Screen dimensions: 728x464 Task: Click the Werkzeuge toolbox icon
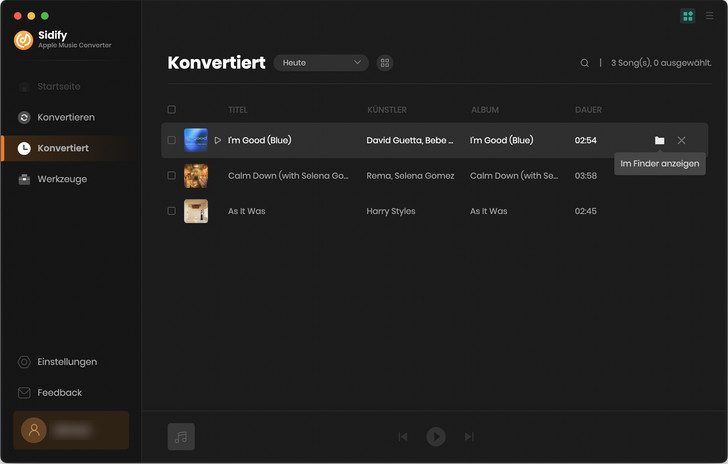[24, 179]
